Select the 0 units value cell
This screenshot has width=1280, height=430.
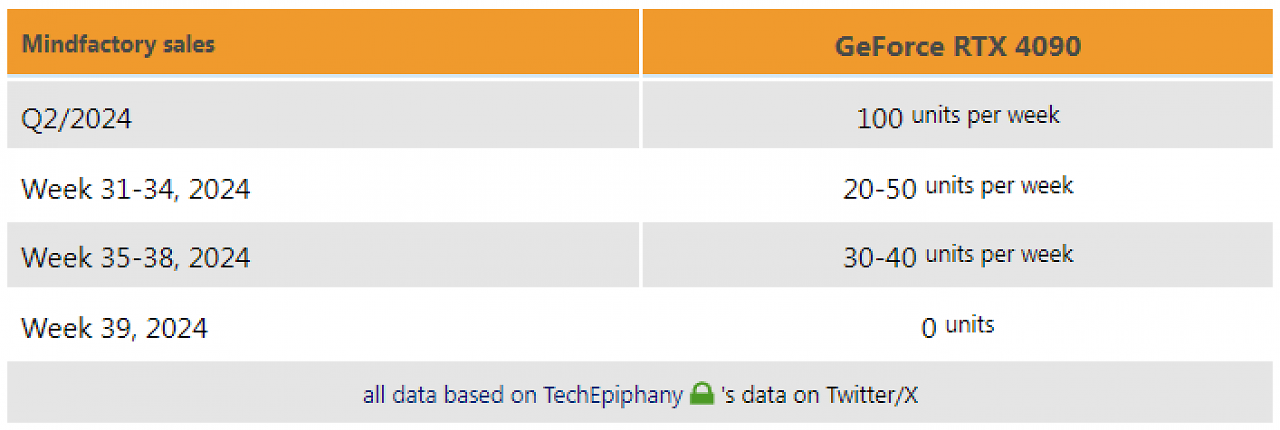tap(958, 327)
